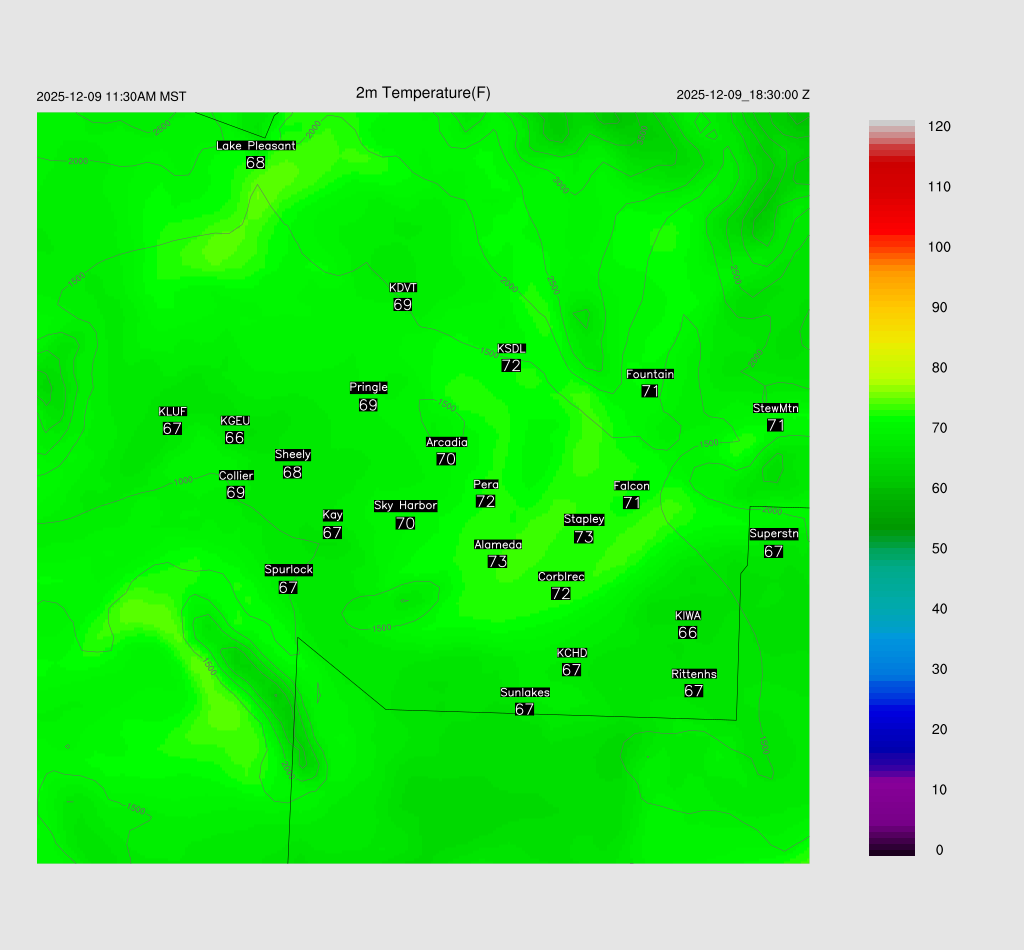The width and height of the screenshot is (1024, 950).
Task: Click the Arcadia station temperature value
Action: 446,459
